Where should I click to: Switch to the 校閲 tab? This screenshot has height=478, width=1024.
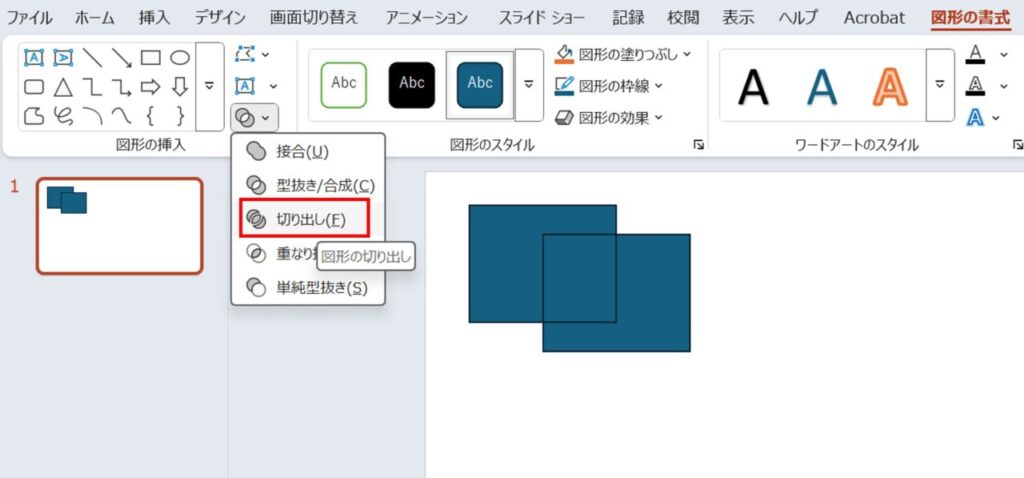(x=683, y=18)
